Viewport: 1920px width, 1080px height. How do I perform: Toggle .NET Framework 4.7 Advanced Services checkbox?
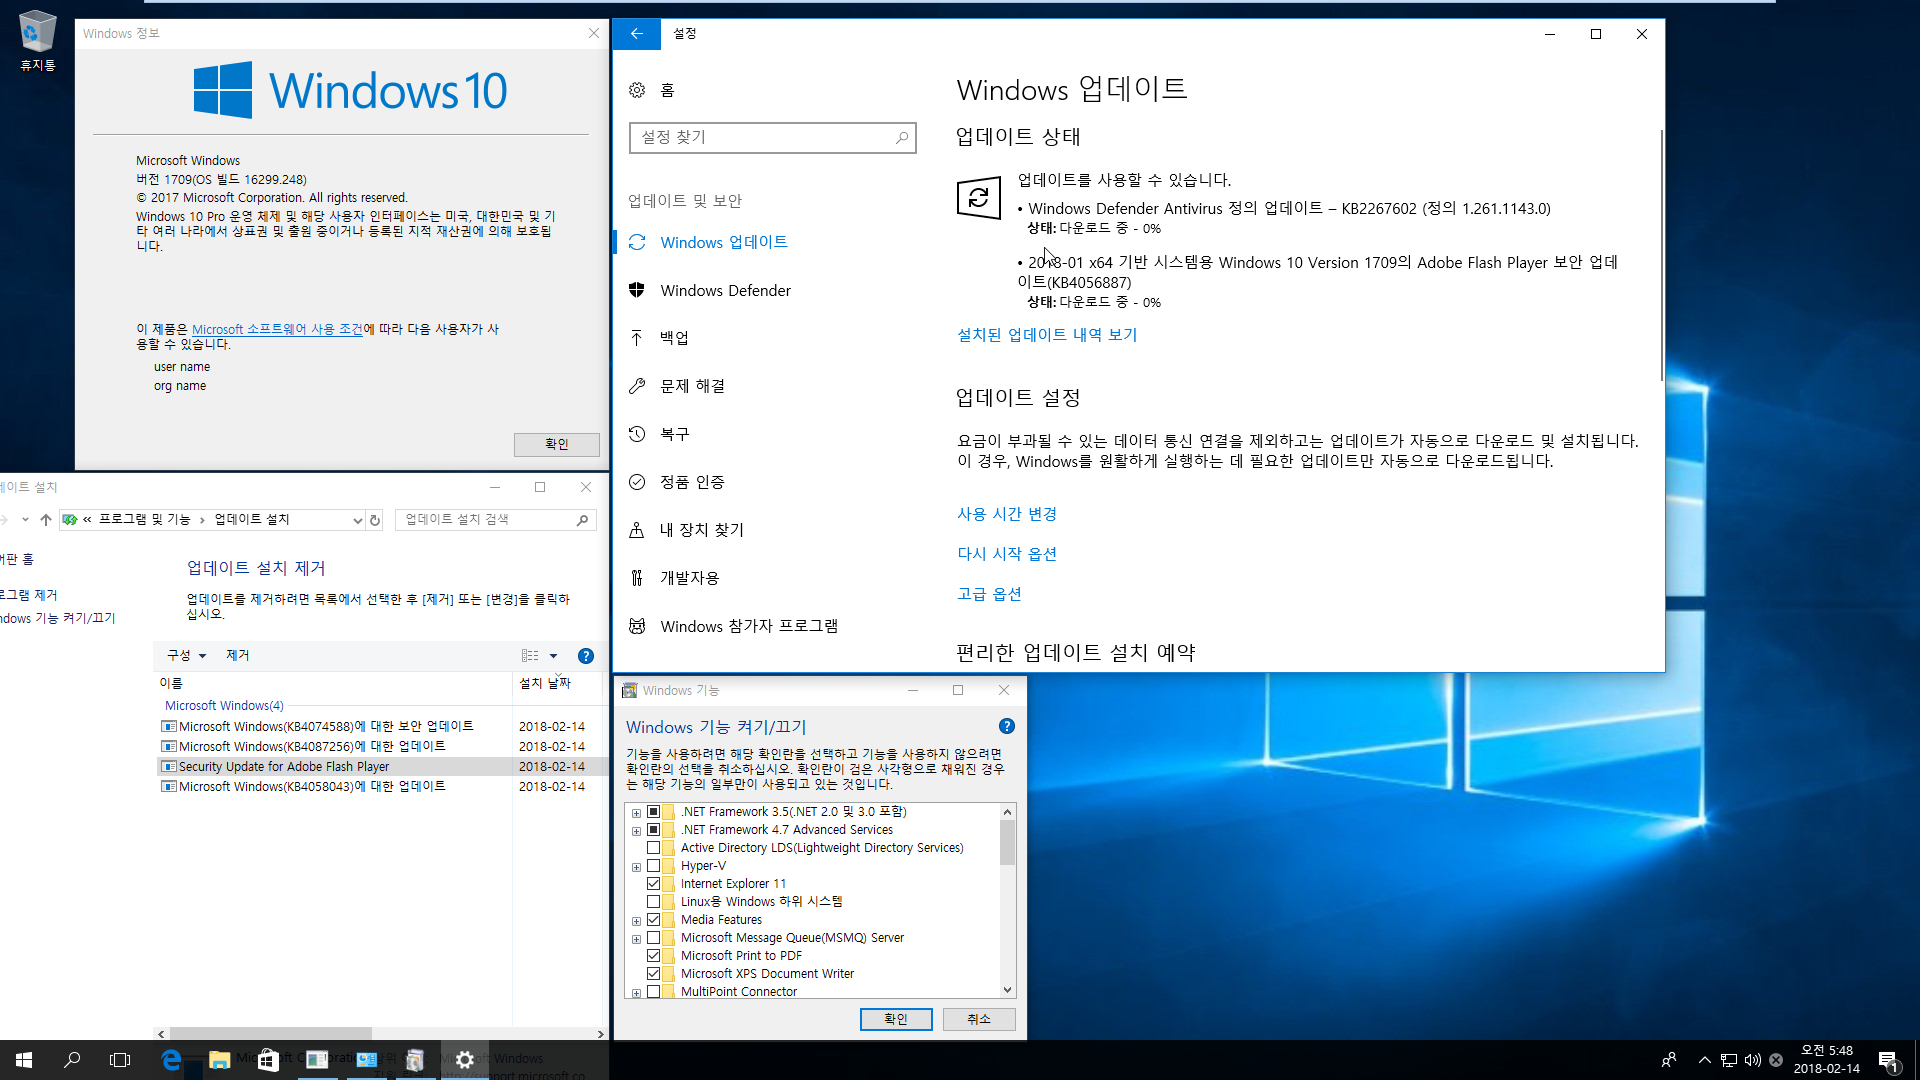click(653, 830)
